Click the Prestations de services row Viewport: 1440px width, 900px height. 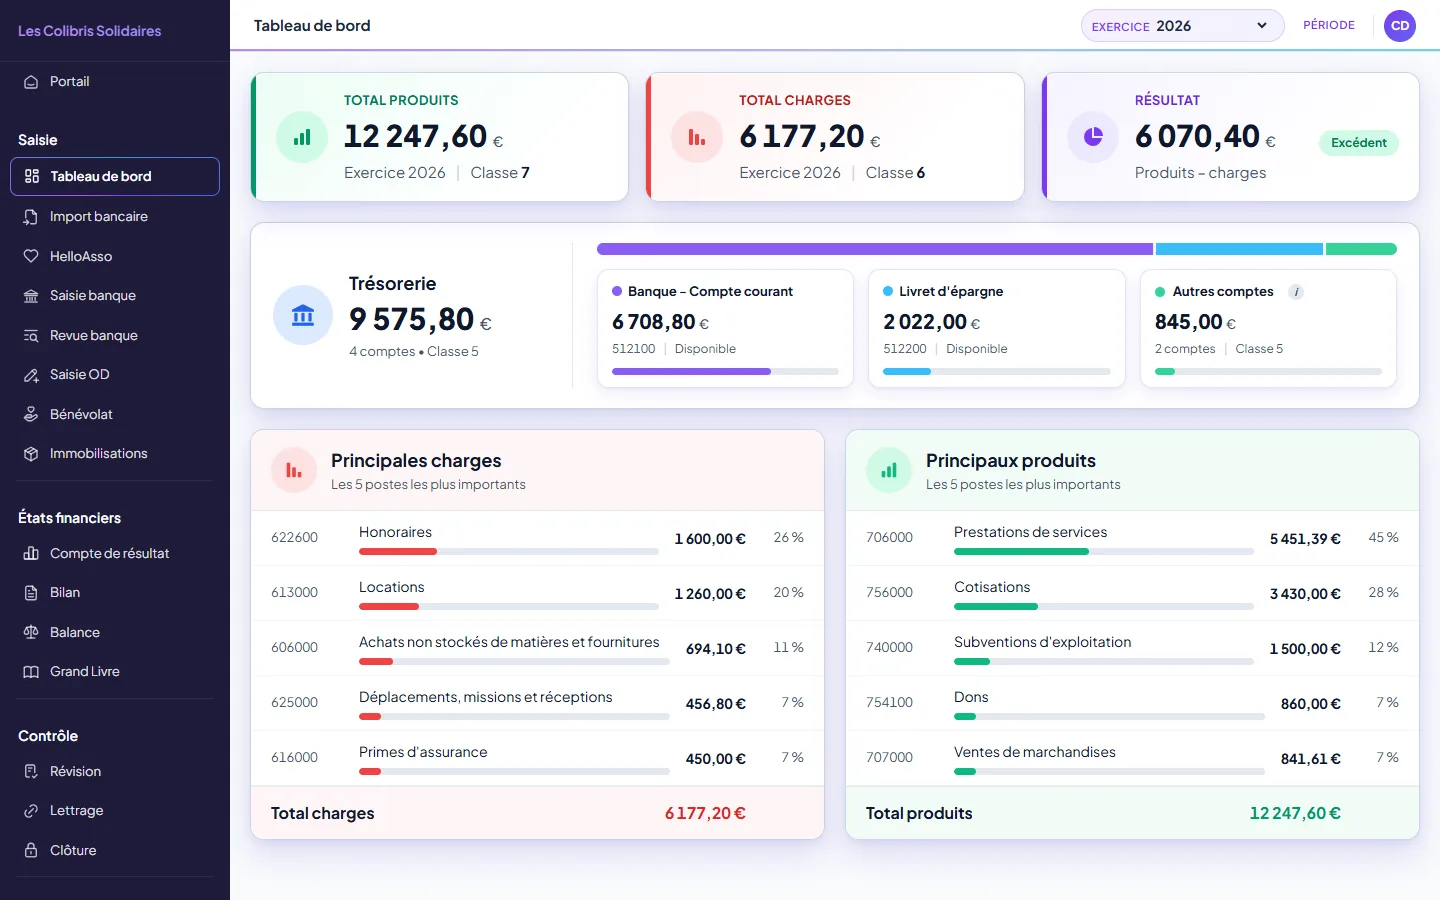(1132, 538)
